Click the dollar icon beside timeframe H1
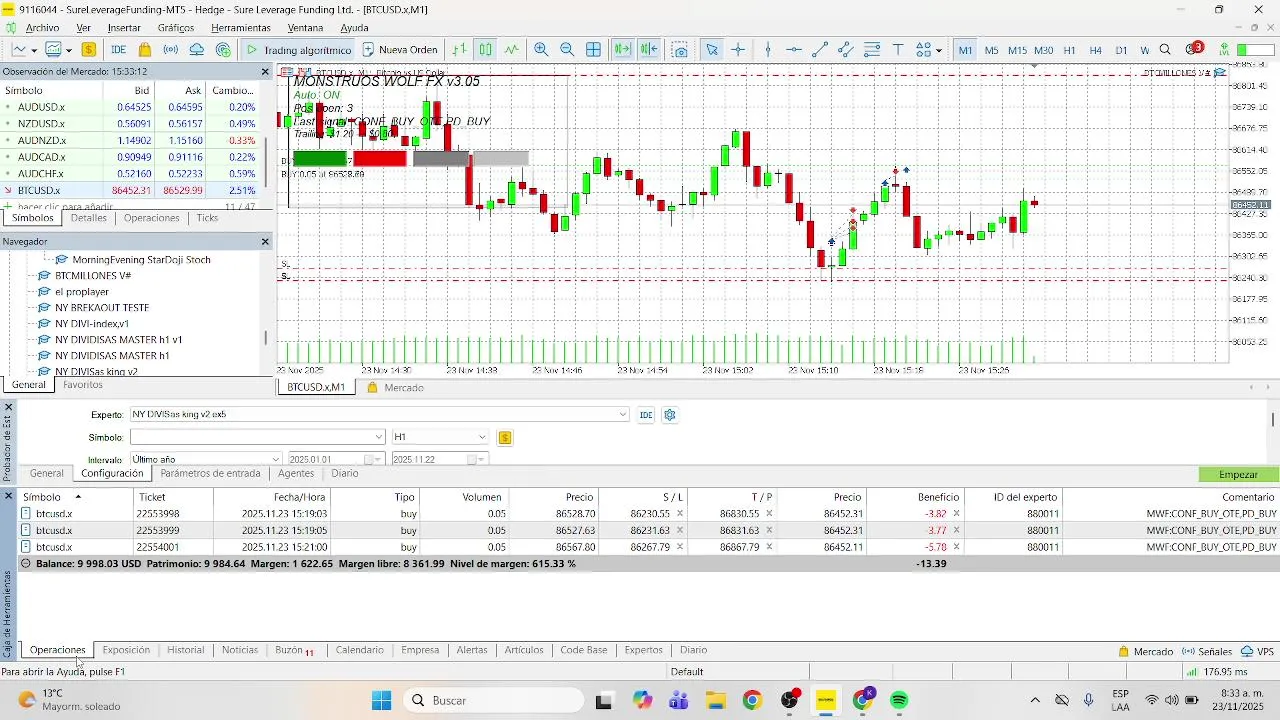Viewport: 1280px width, 720px height. tap(505, 437)
